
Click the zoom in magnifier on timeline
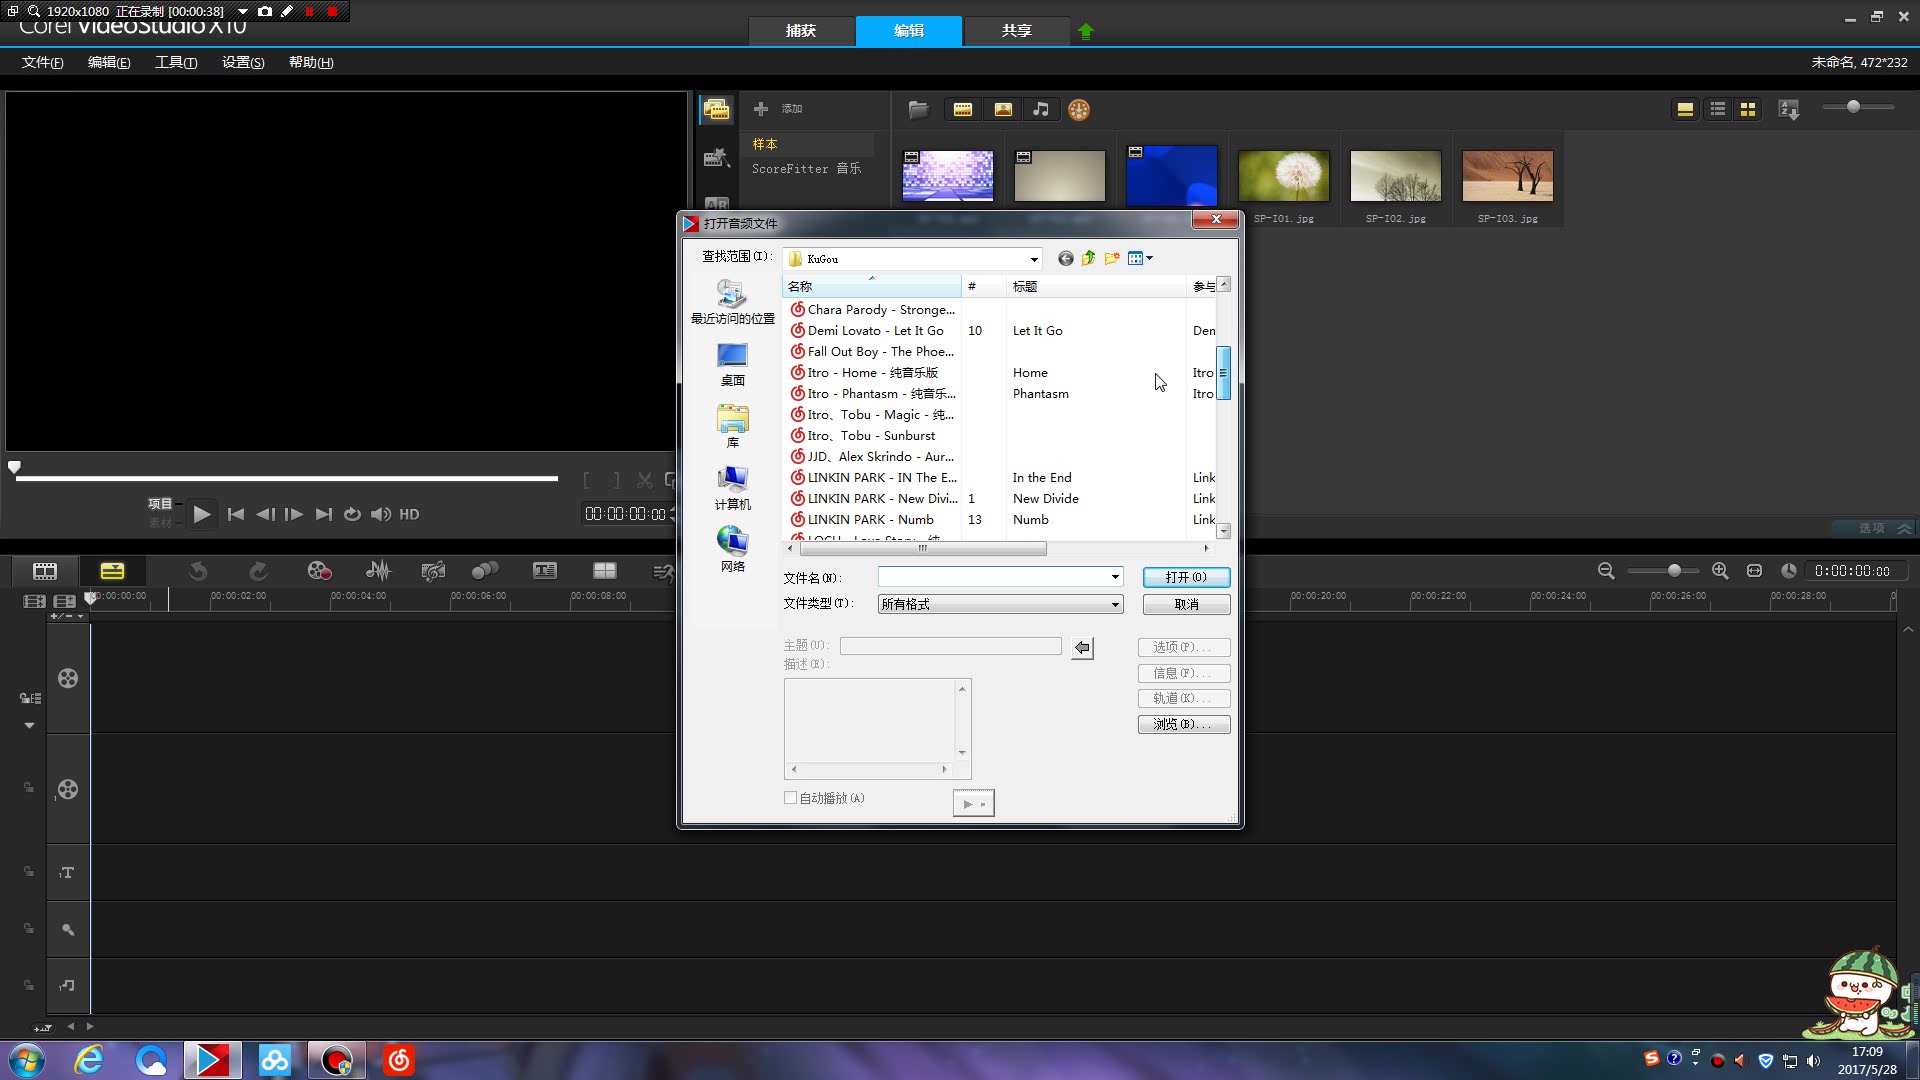(x=1720, y=571)
